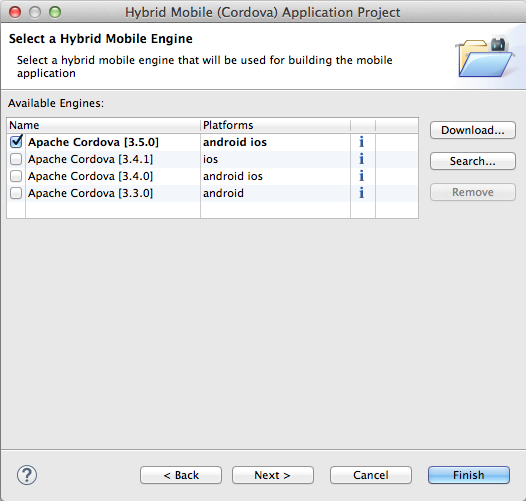Proceed with the Next button
526x501 pixels.
[x=273, y=475]
